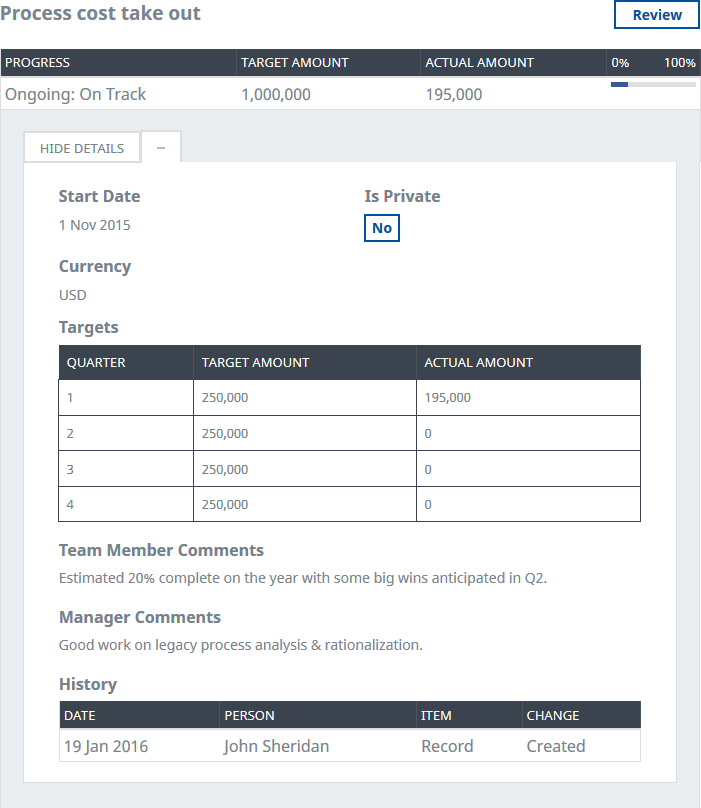The width and height of the screenshot is (701, 808).
Task: Click Quarter 3 target amount cell
Action: pyautogui.click(x=225, y=469)
